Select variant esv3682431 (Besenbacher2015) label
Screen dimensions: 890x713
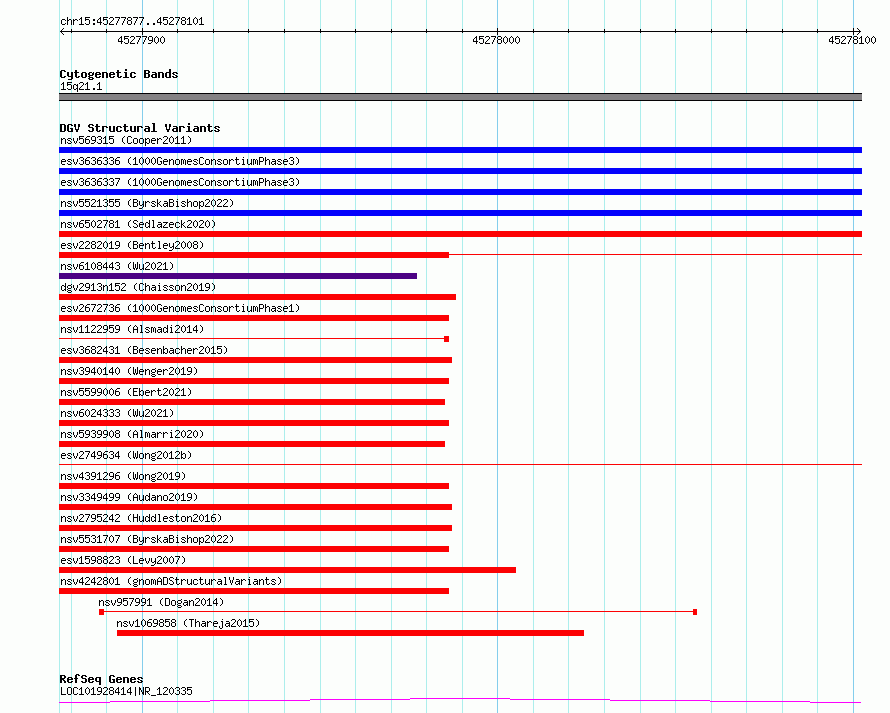coord(144,350)
